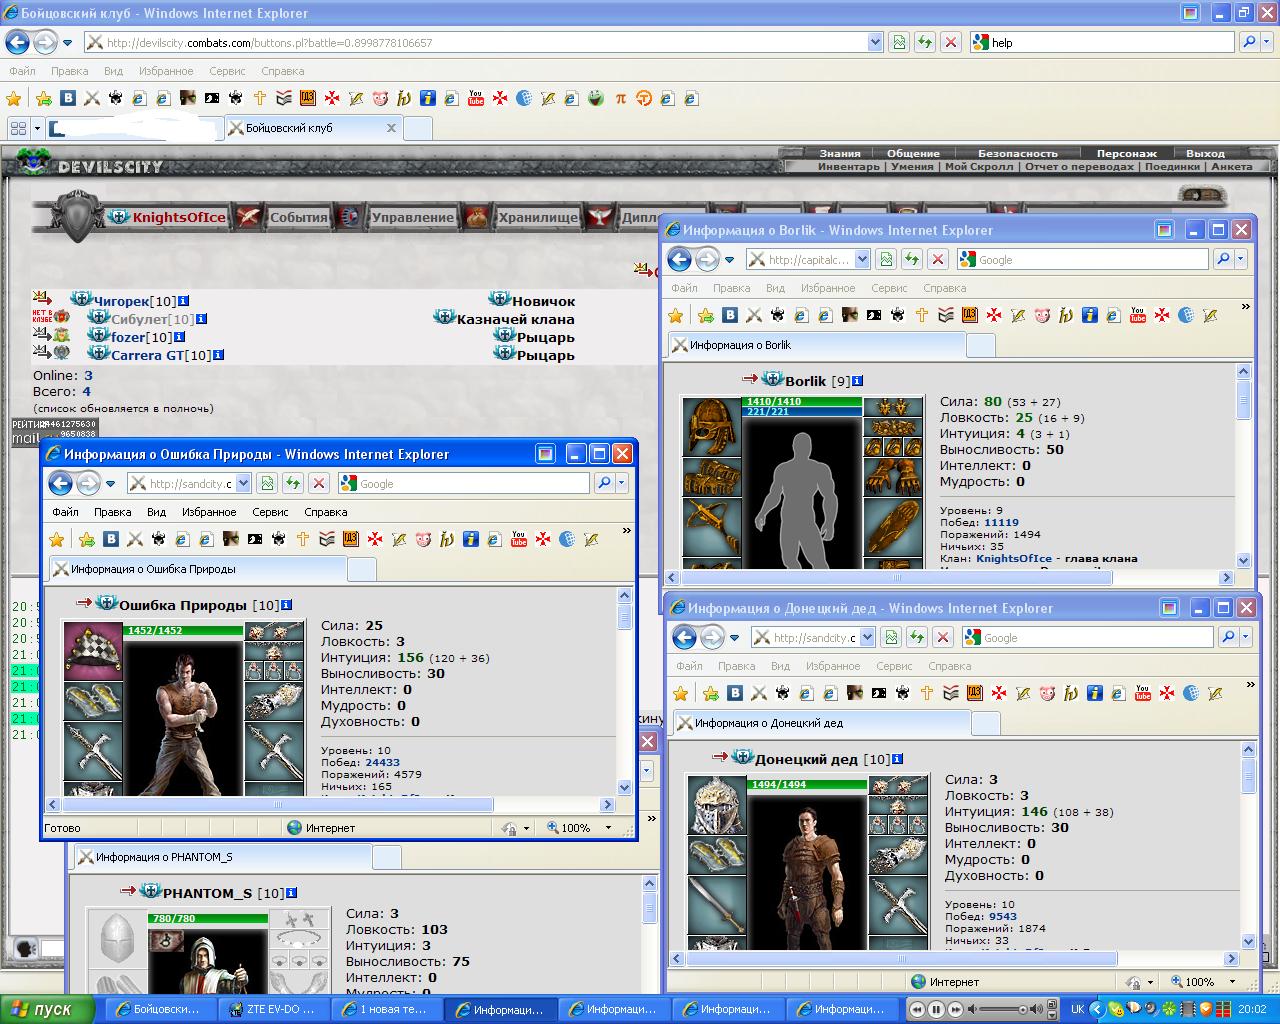
Task: Open info icon next to Чигорек
Action: coord(184,301)
